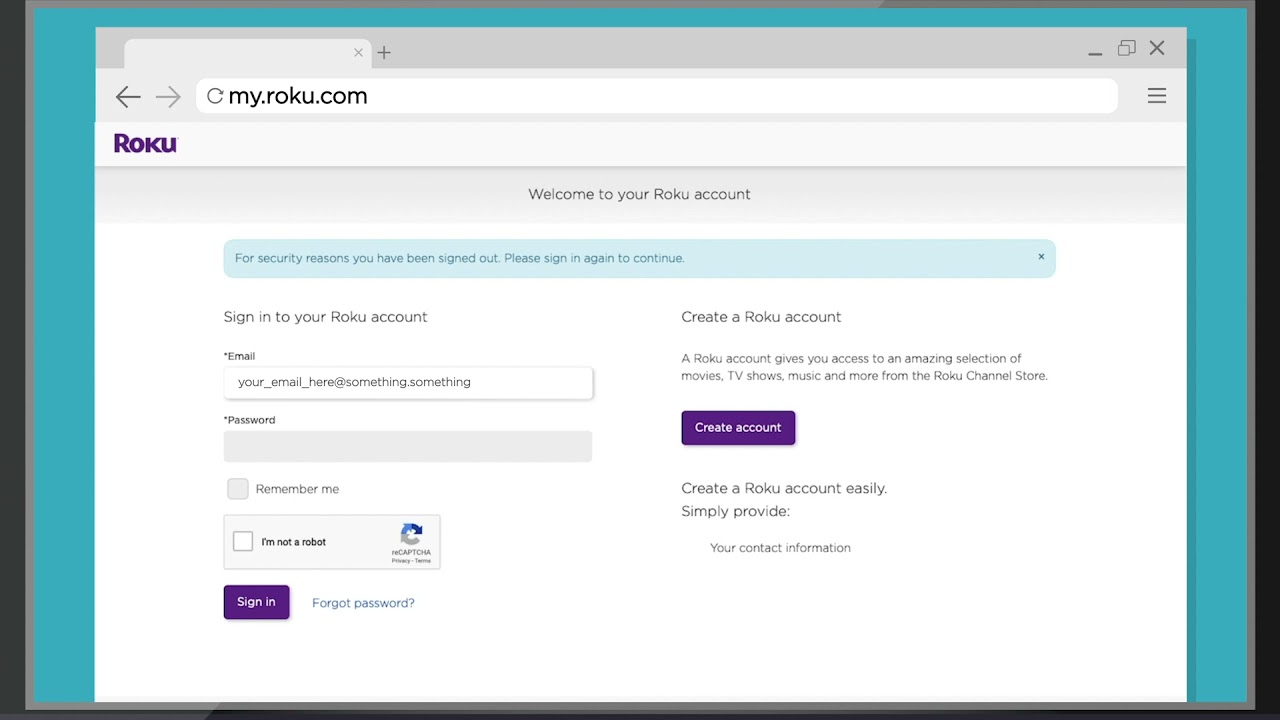Click the Create a Roku account easily text
Screen dimensions: 1280x720
[x=784, y=488]
